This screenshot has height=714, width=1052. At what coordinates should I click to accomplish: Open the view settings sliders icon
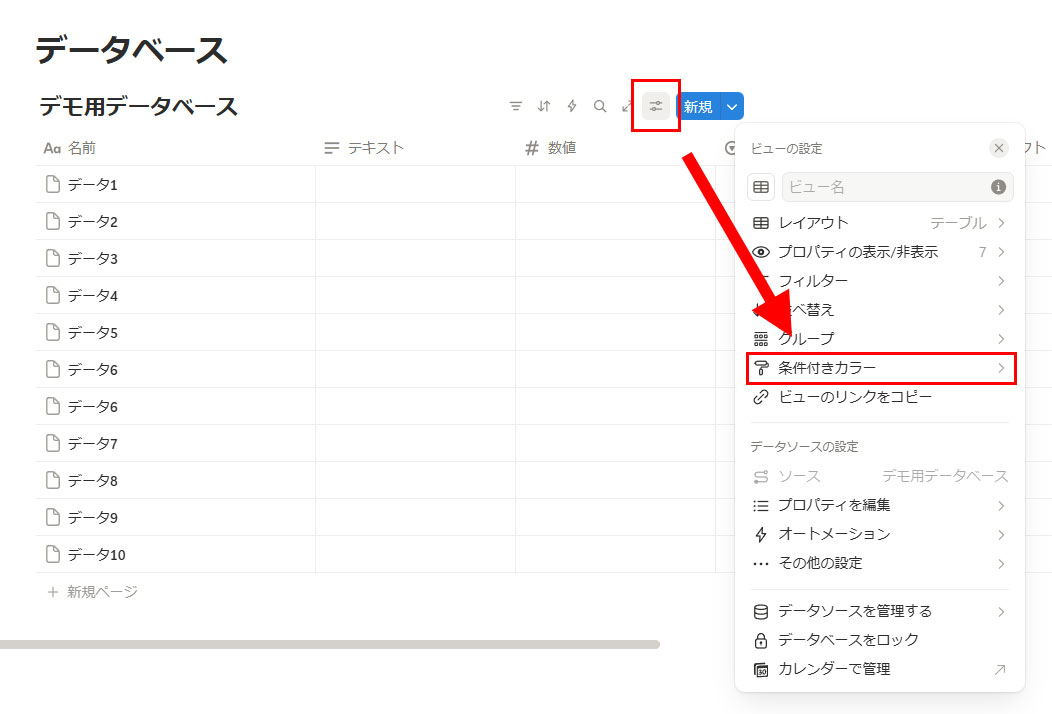tap(656, 106)
